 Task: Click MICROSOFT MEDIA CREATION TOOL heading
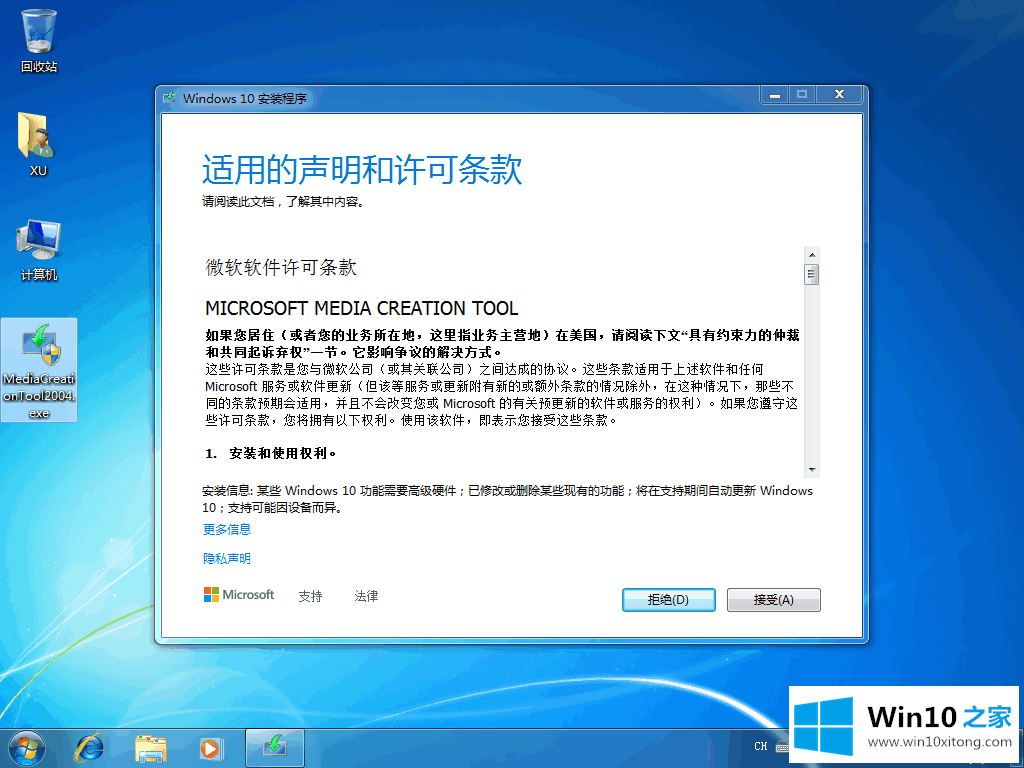tap(362, 308)
